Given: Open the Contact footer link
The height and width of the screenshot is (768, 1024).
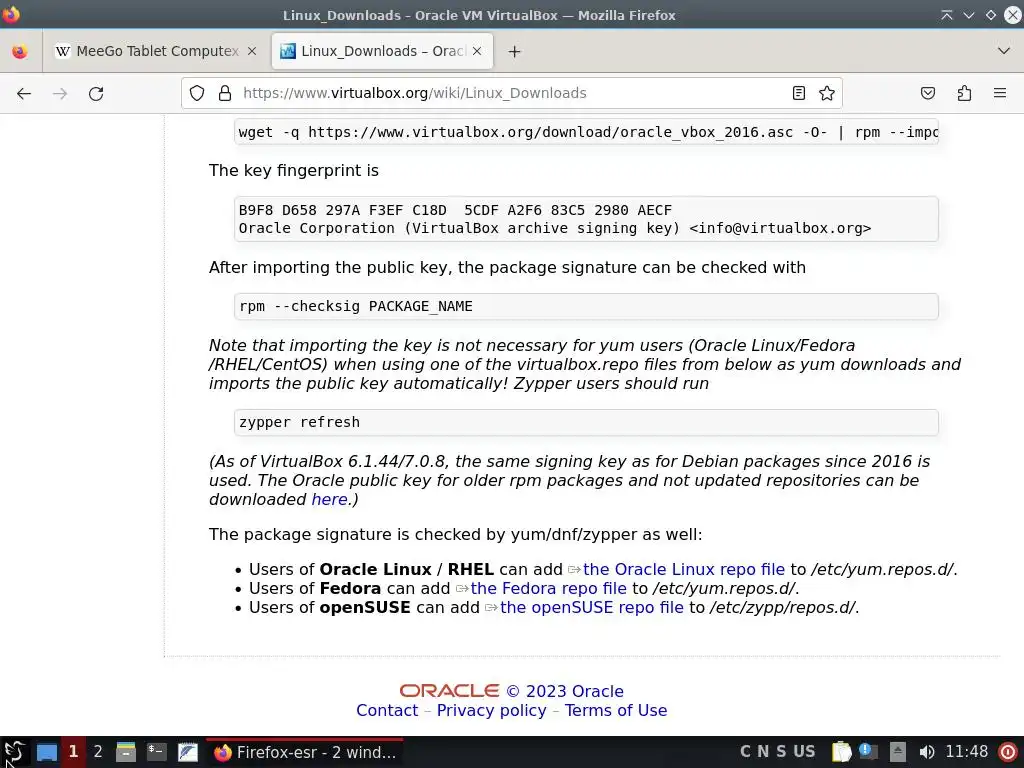Looking at the screenshot, I should click(x=387, y=711).
